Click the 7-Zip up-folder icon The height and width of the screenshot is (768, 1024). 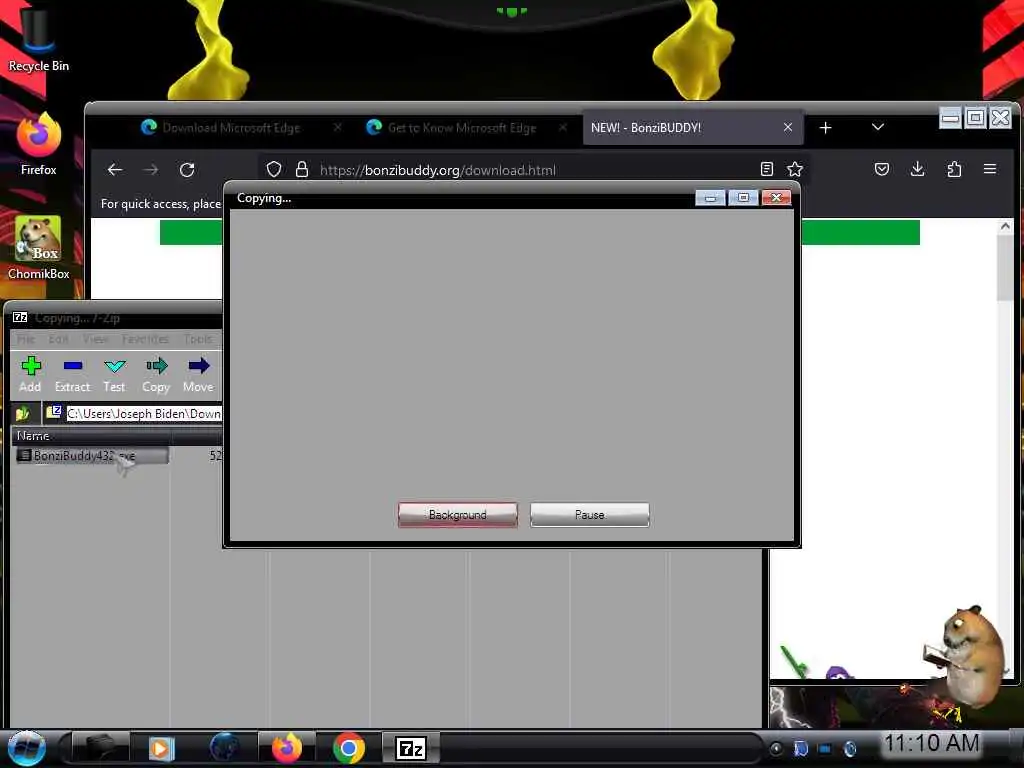[x=23, y=413]
